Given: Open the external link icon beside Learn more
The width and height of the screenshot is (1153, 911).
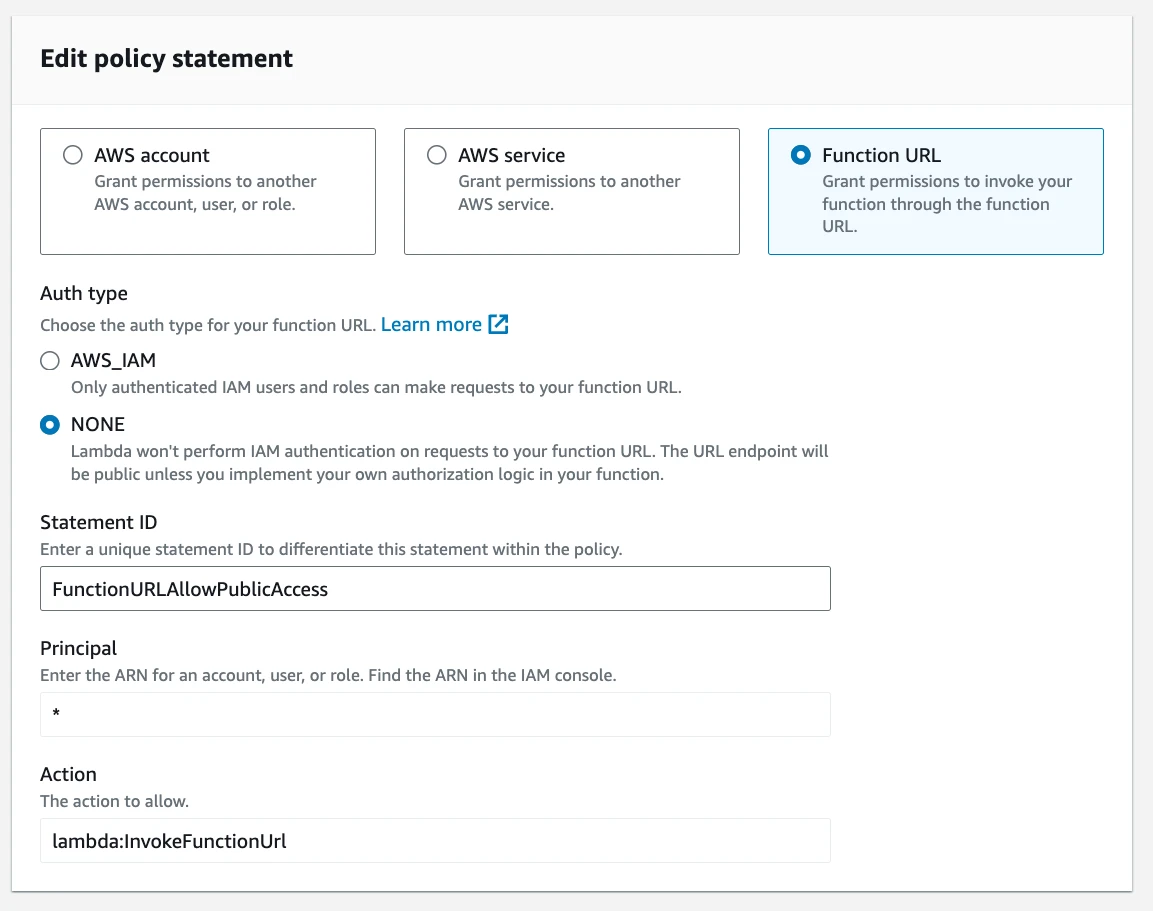Looking at the screenshot, I should 498,325.
